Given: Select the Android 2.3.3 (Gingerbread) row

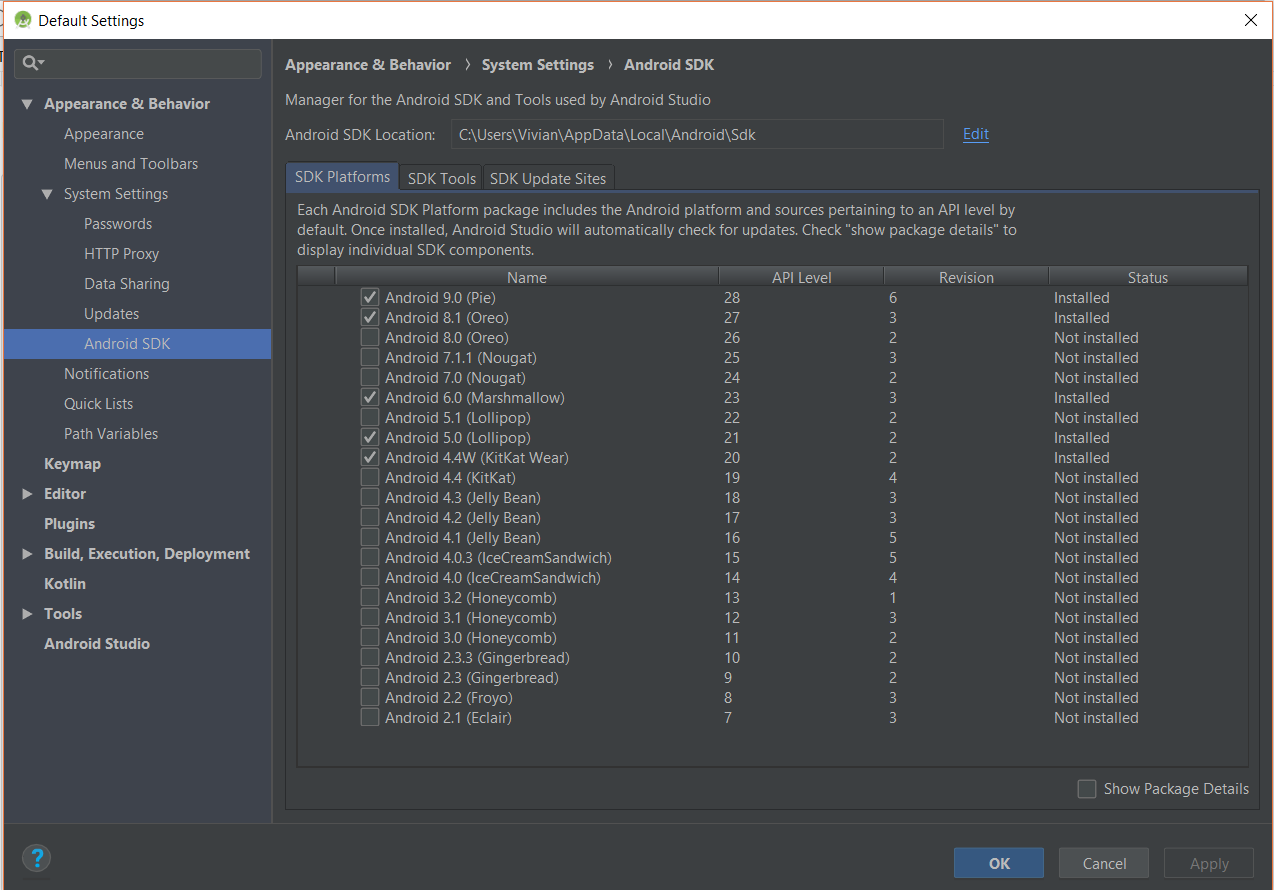Looking at the screenshot, I should (772, 657).
